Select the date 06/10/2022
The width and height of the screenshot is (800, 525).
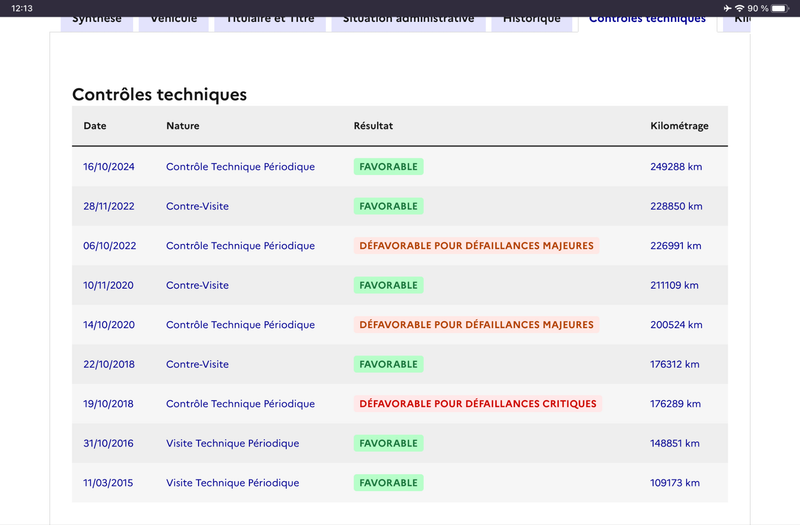coord(110,246)
